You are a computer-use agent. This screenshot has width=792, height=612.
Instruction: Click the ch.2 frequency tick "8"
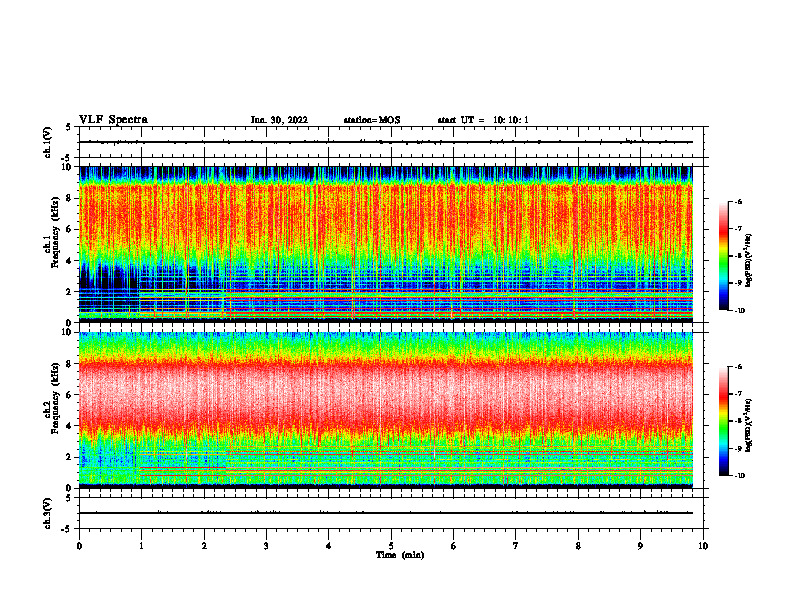[69, 364]
